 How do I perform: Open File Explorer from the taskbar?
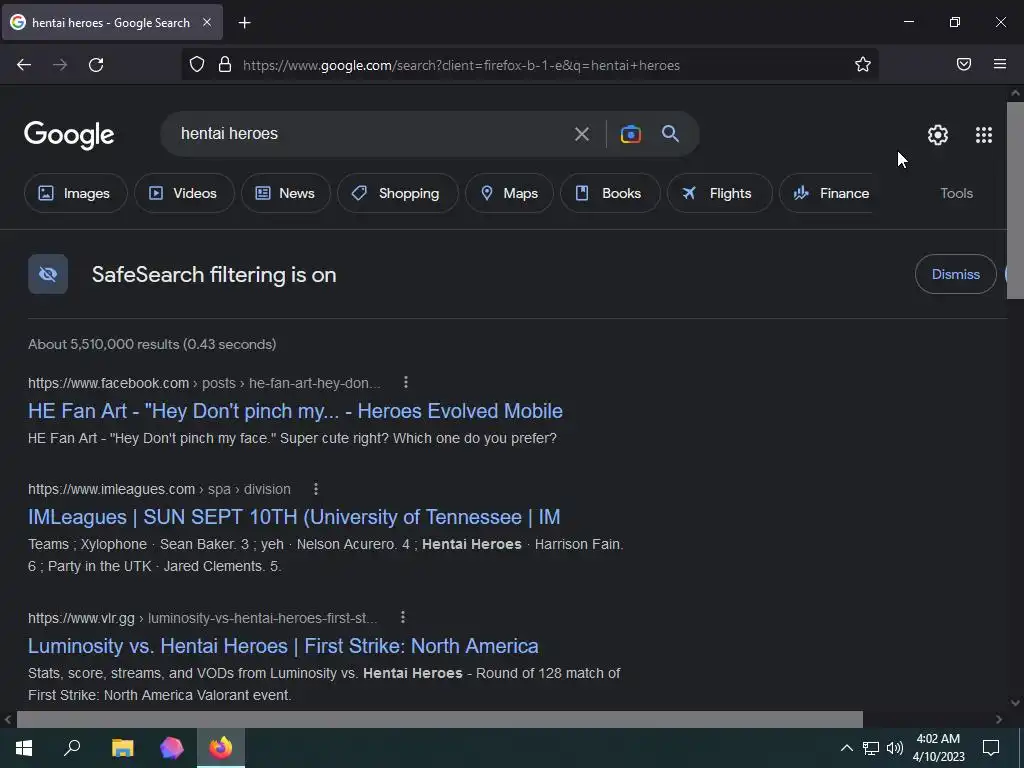[x=122, y=748]
